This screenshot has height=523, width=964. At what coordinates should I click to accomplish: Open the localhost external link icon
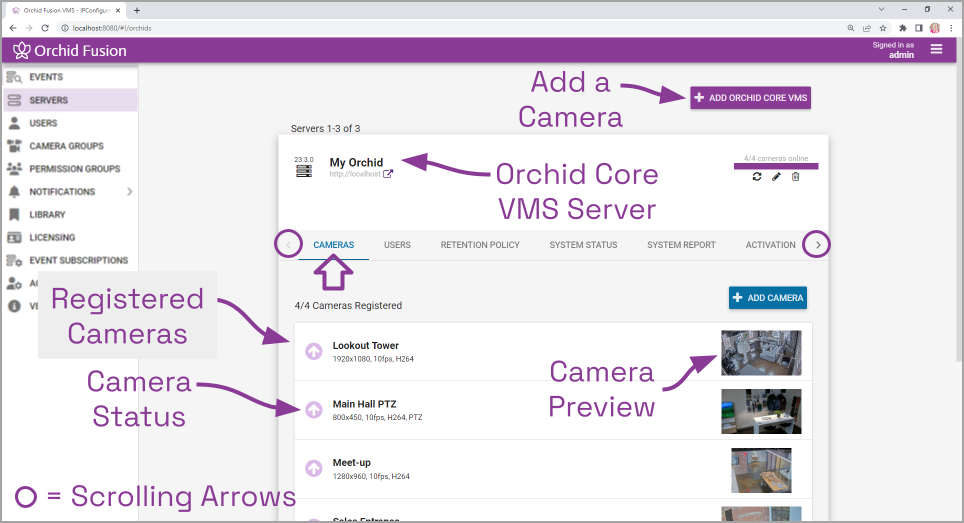tap(388, 174)
